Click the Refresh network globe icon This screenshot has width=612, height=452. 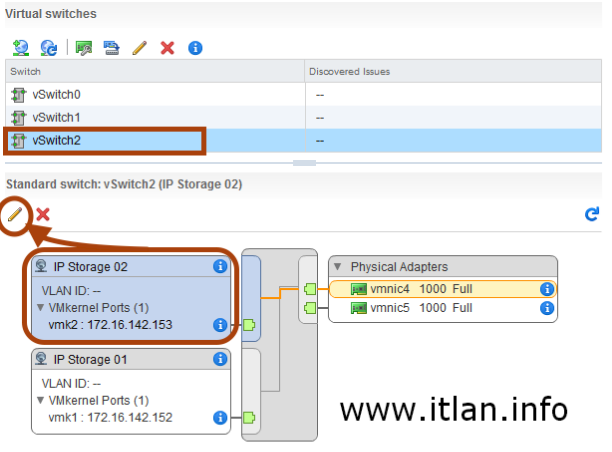click(x=47, y=47)
